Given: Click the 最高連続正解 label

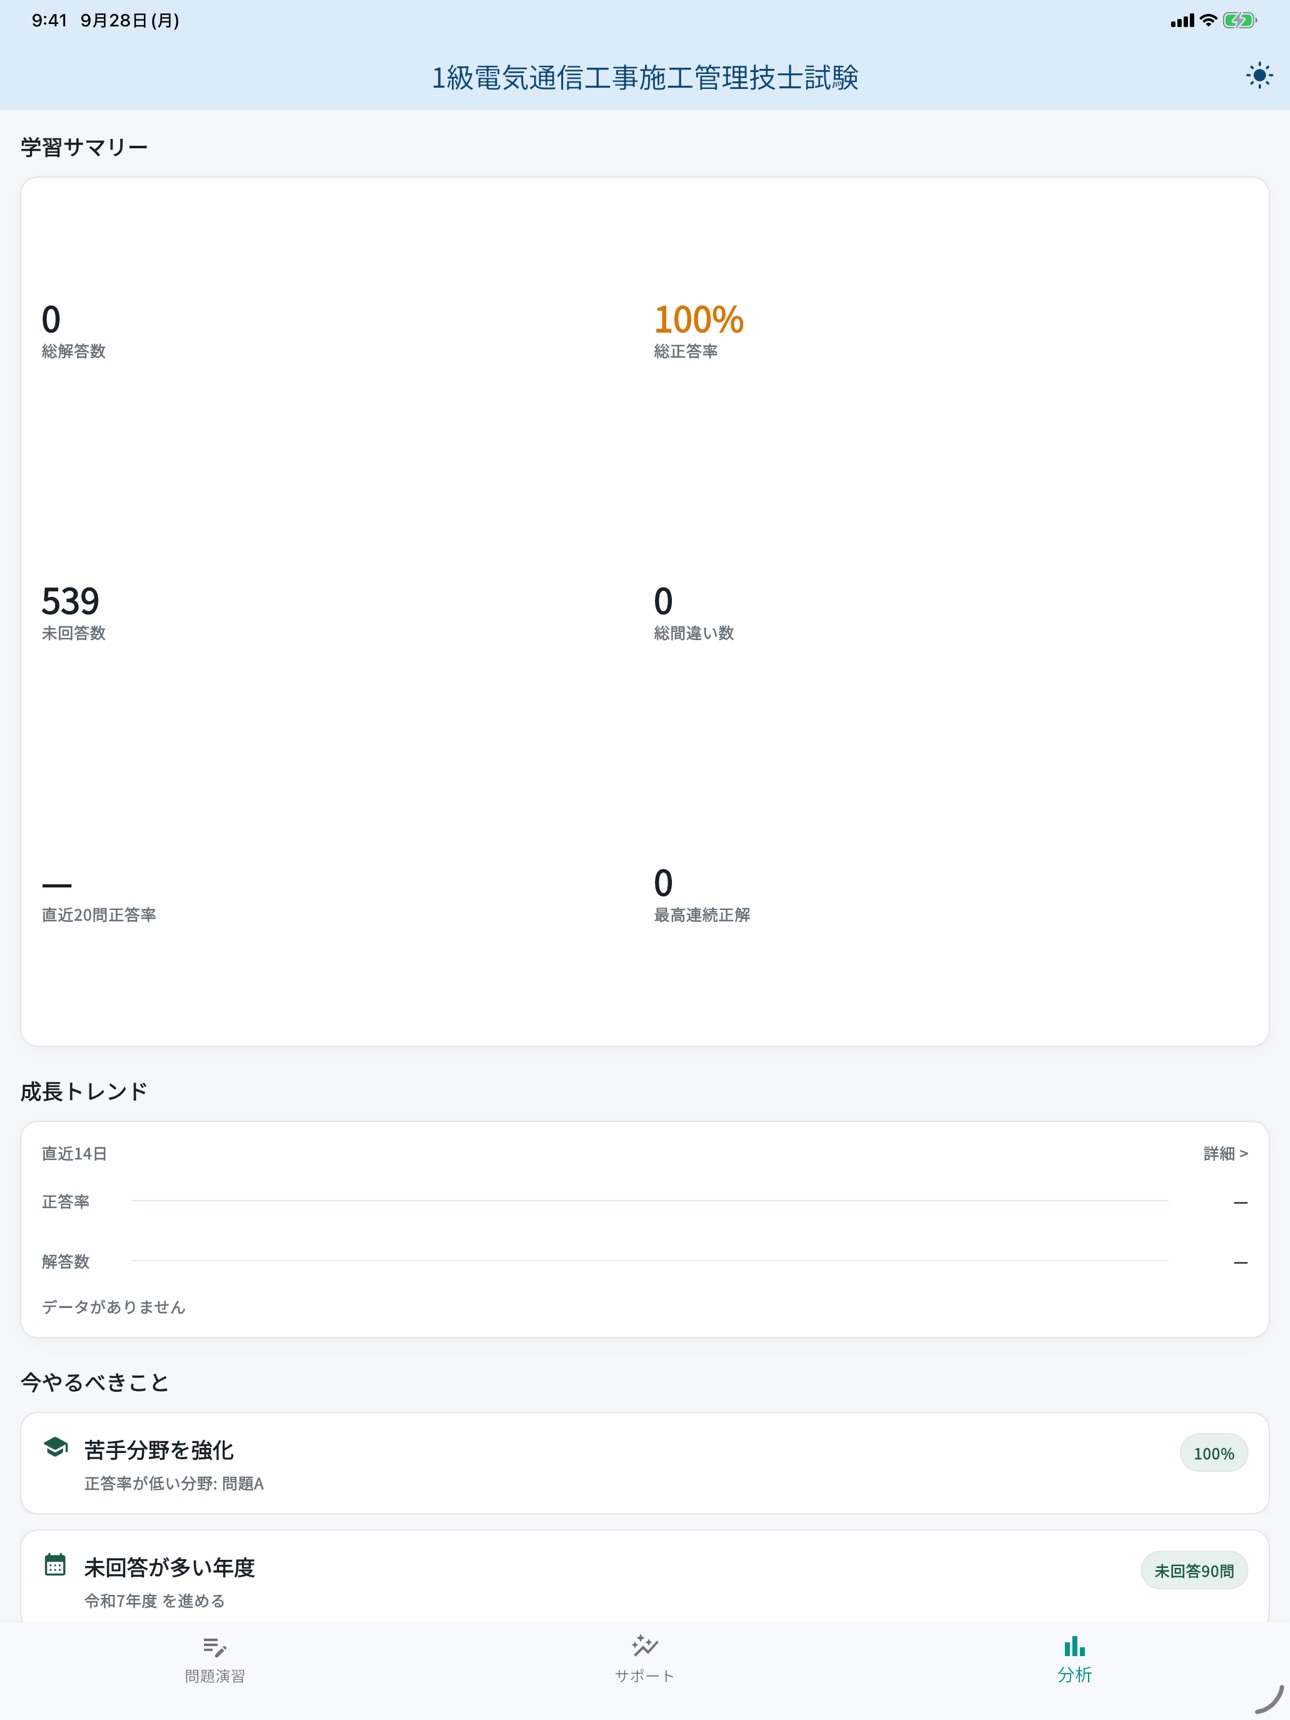Looking at the screenshot, I should 702,916.
